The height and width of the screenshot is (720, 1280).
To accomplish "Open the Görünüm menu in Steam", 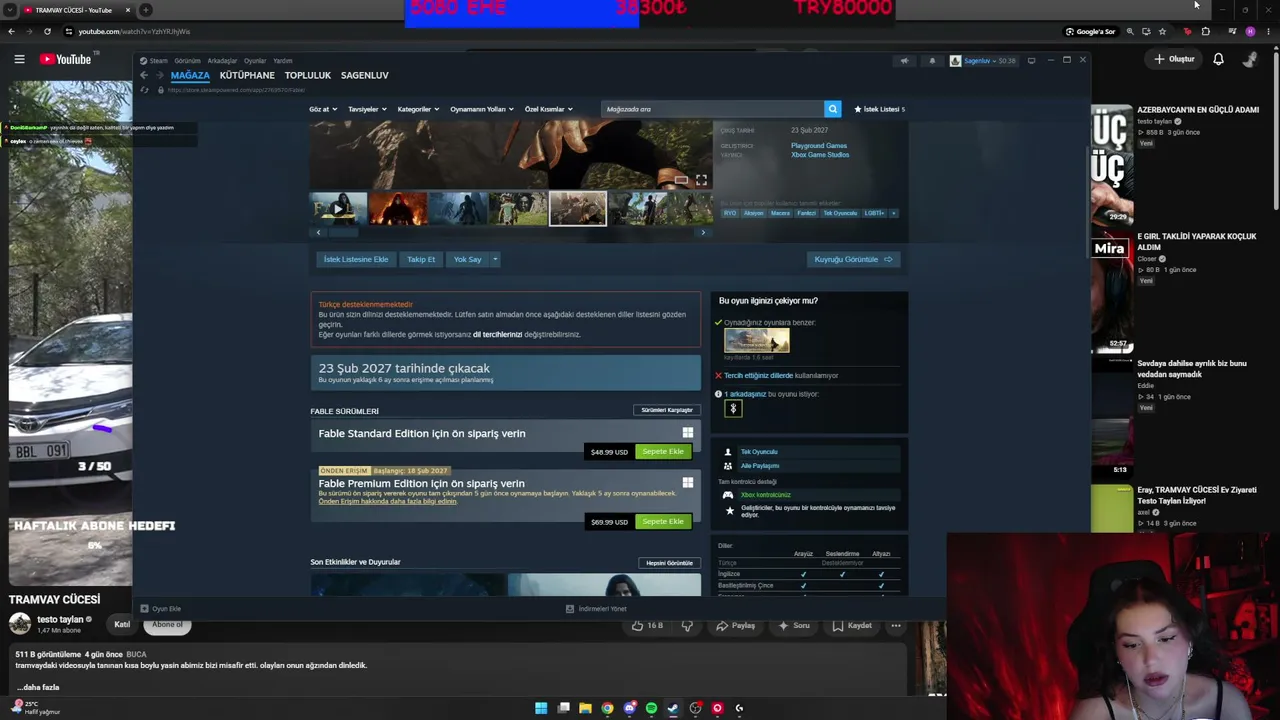I will [x=187, y=61].
